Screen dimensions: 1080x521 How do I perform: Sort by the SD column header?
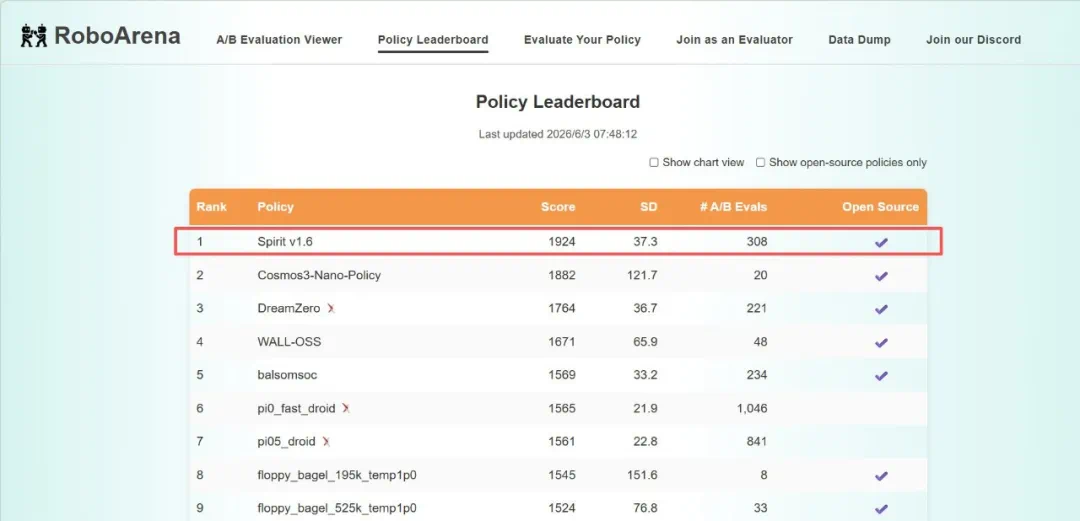pos(648,207)
